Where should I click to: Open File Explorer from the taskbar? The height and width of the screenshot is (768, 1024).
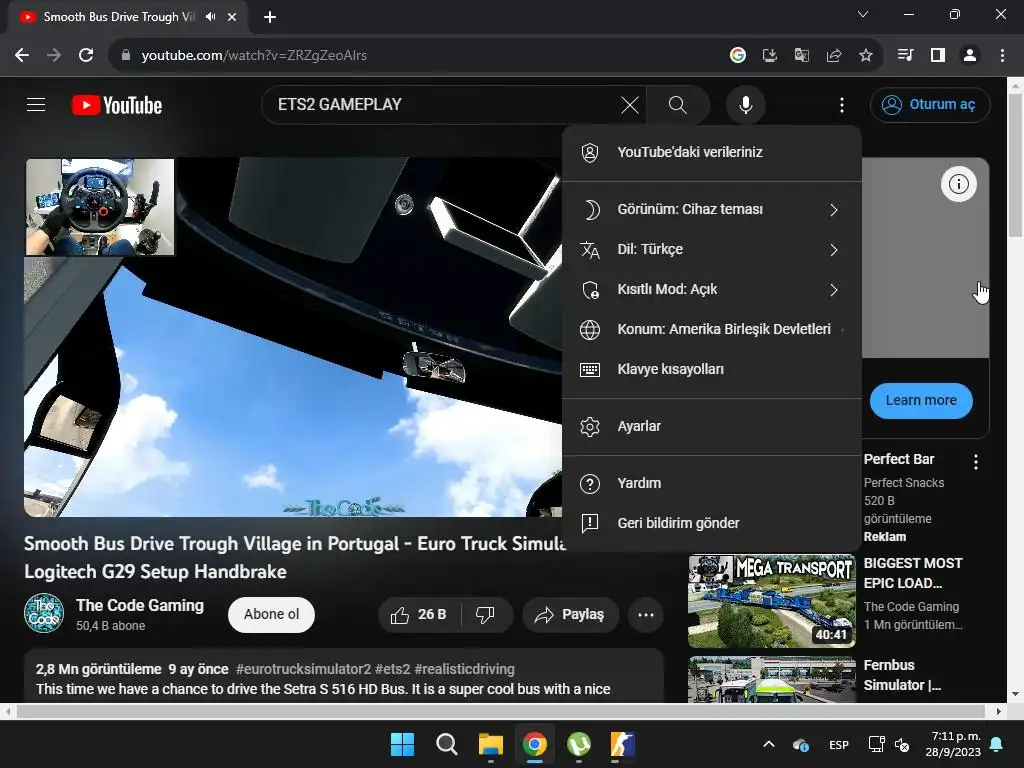[490, 744]
